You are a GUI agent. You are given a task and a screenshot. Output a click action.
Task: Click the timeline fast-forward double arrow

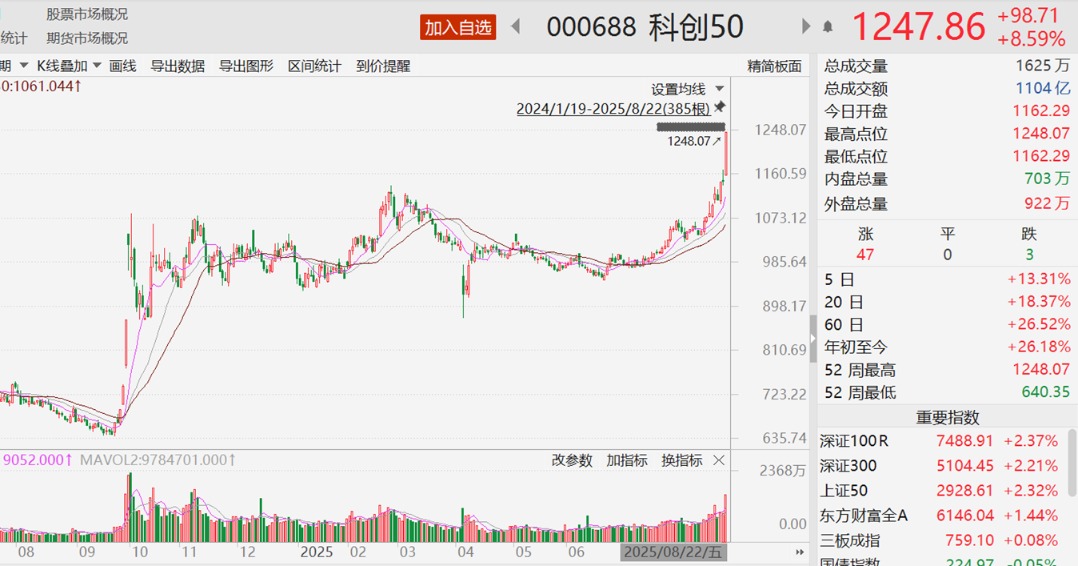799,552
